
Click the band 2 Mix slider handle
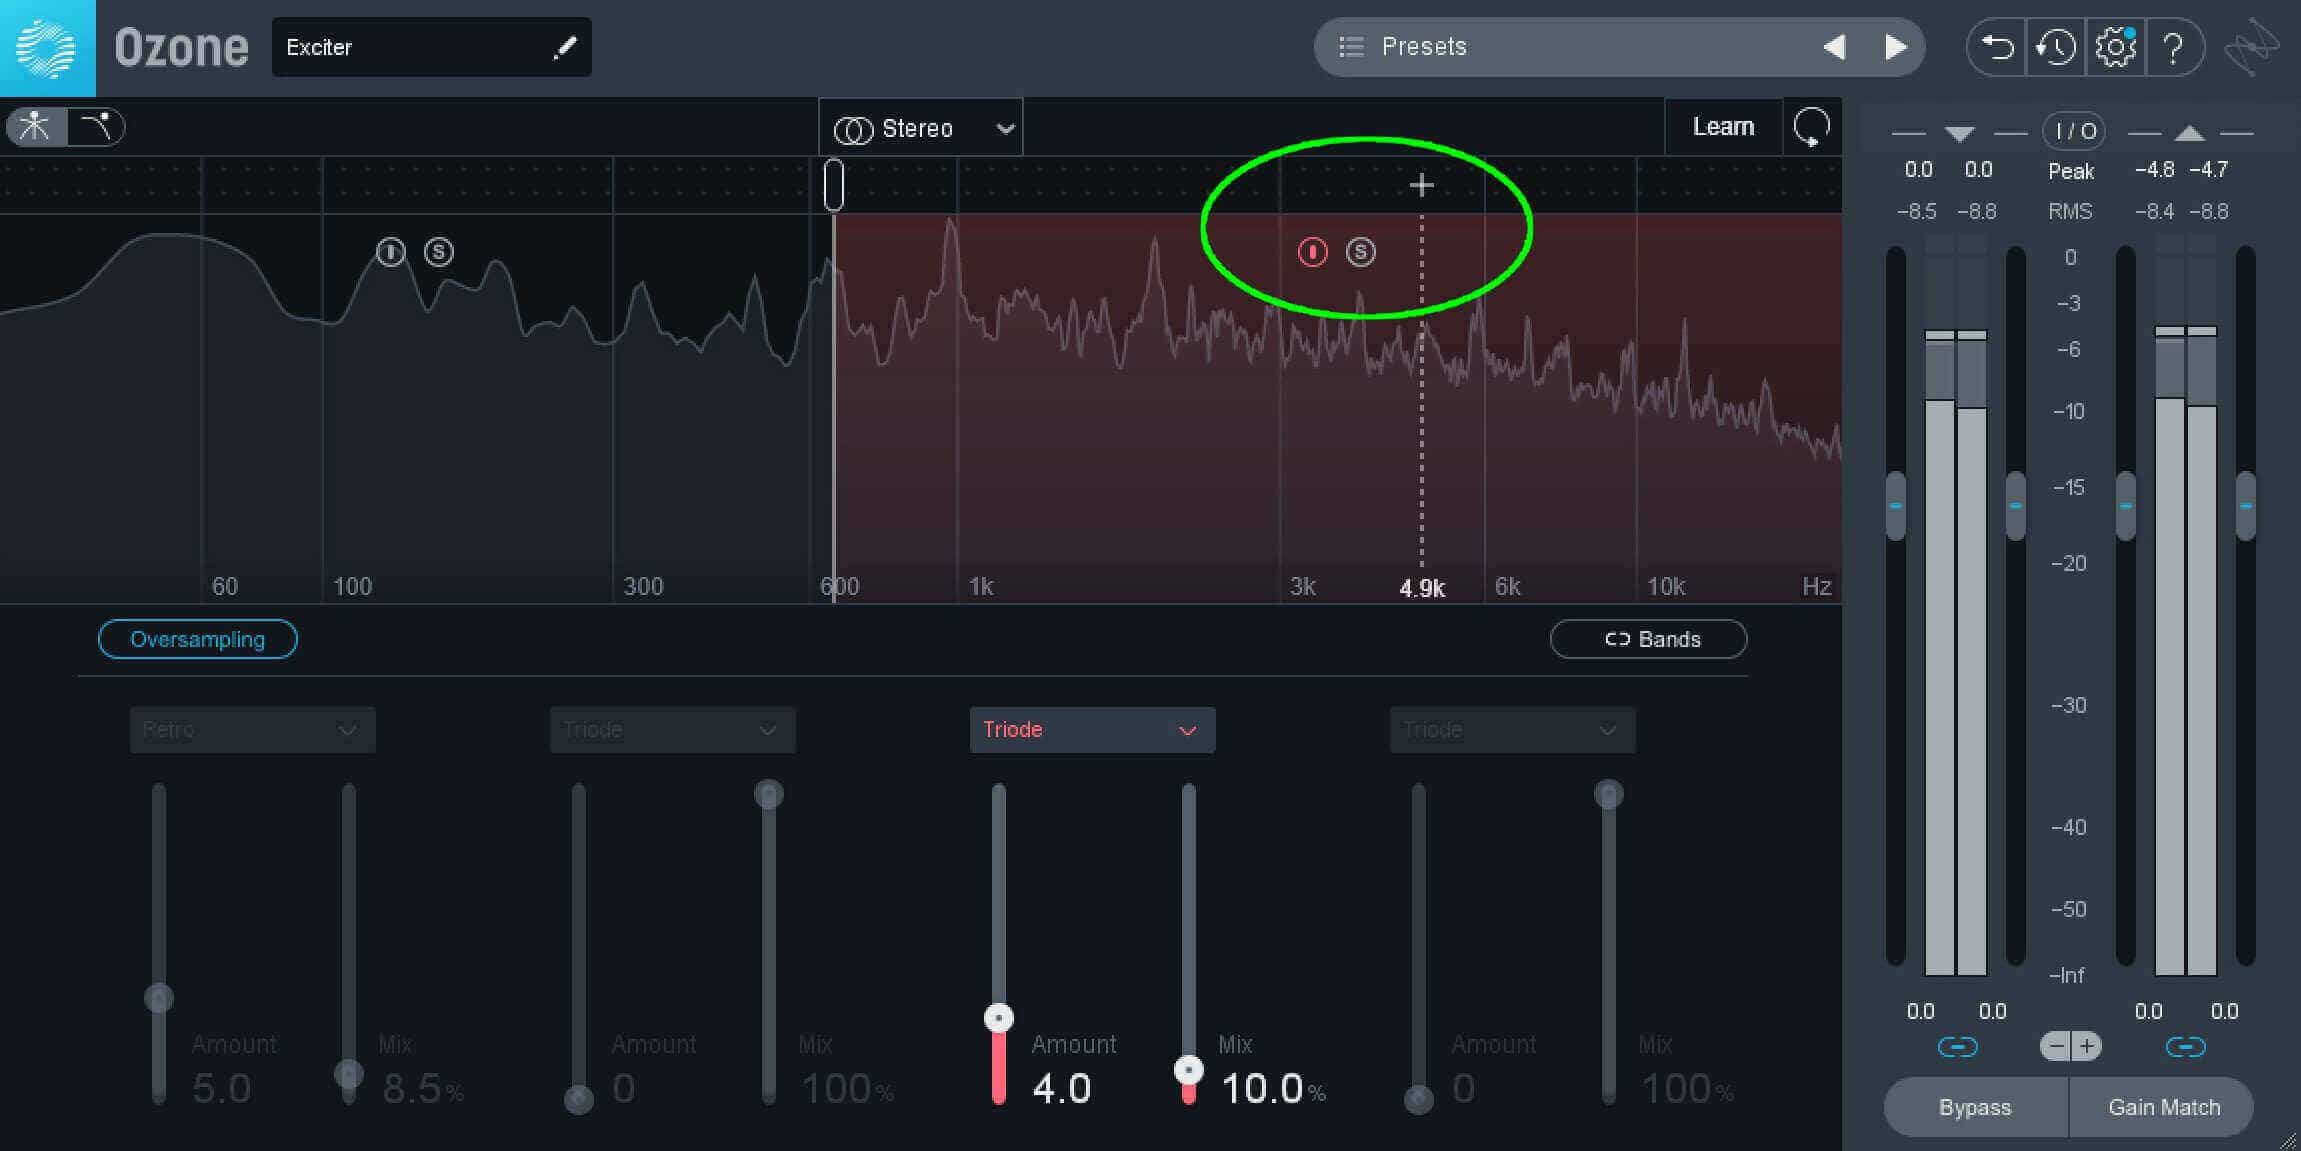[x=768, y=795]
